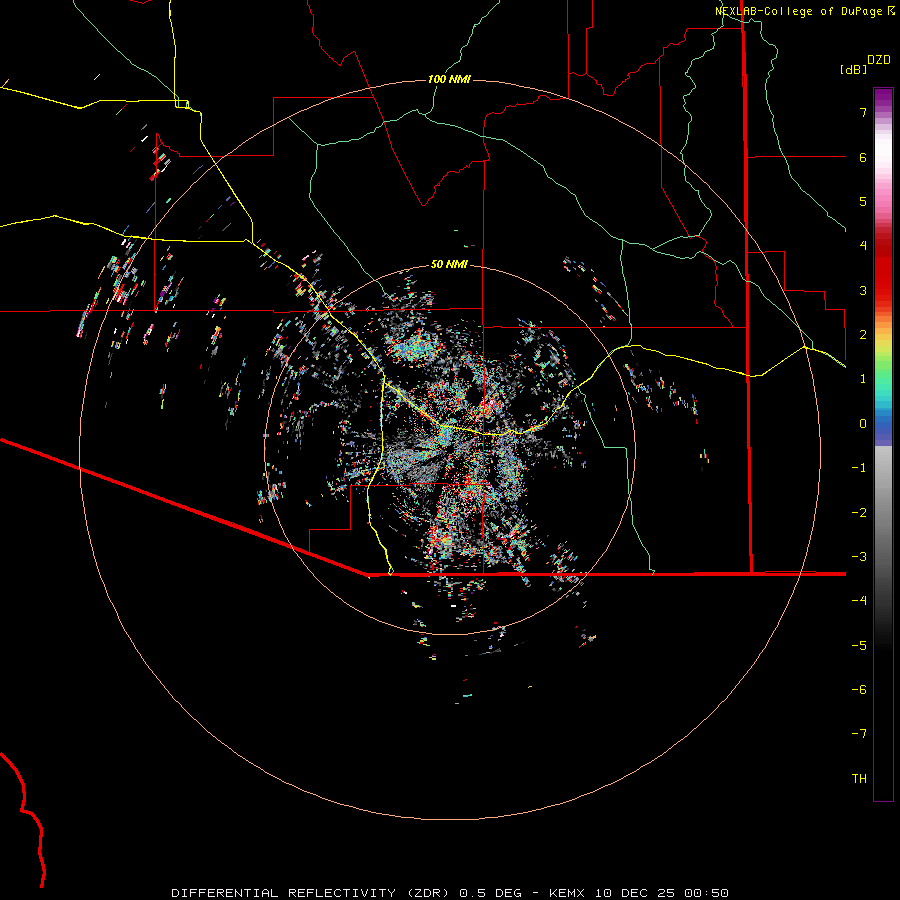900x900 pixels.
Task: Click "(ZDR)" in the bottom caption
Action: (430, 893)
